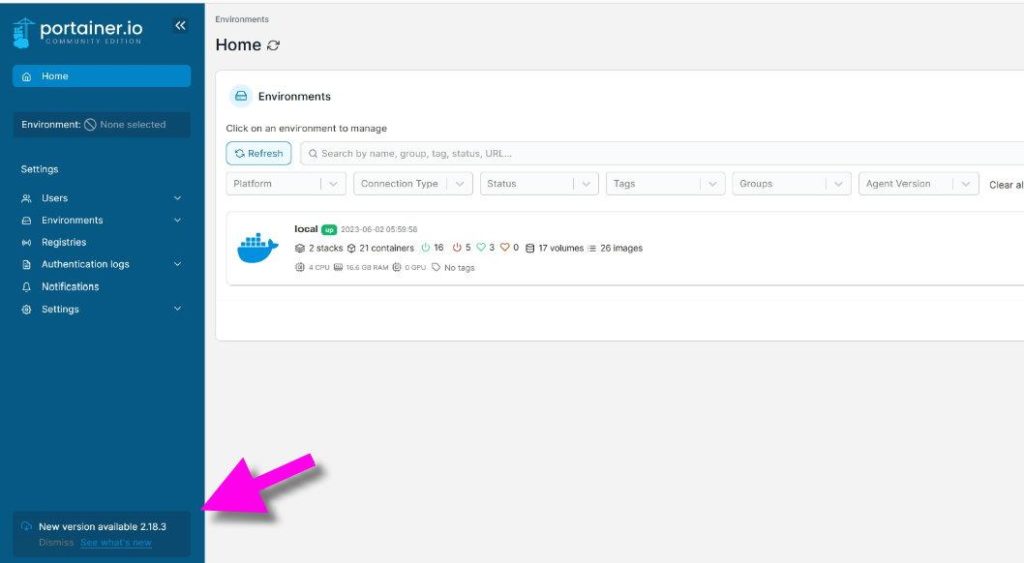This screenshot has height=563, width=1024.
Task: Click the environment search field
Action: pyautogui.click(x=662, y=153)
